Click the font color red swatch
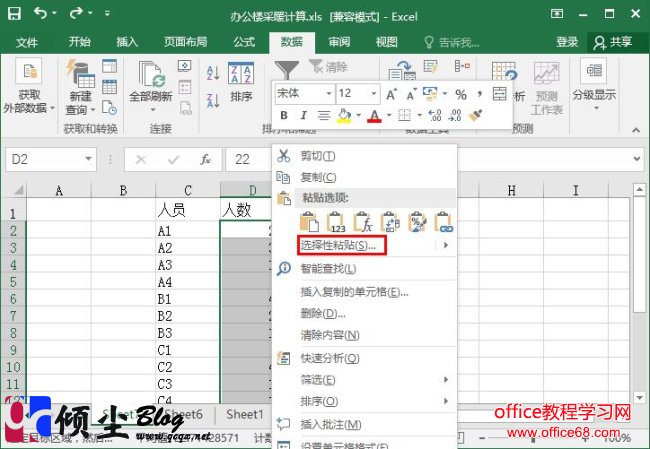The height and width of the screenshot is (449, 650). point(374,116)
